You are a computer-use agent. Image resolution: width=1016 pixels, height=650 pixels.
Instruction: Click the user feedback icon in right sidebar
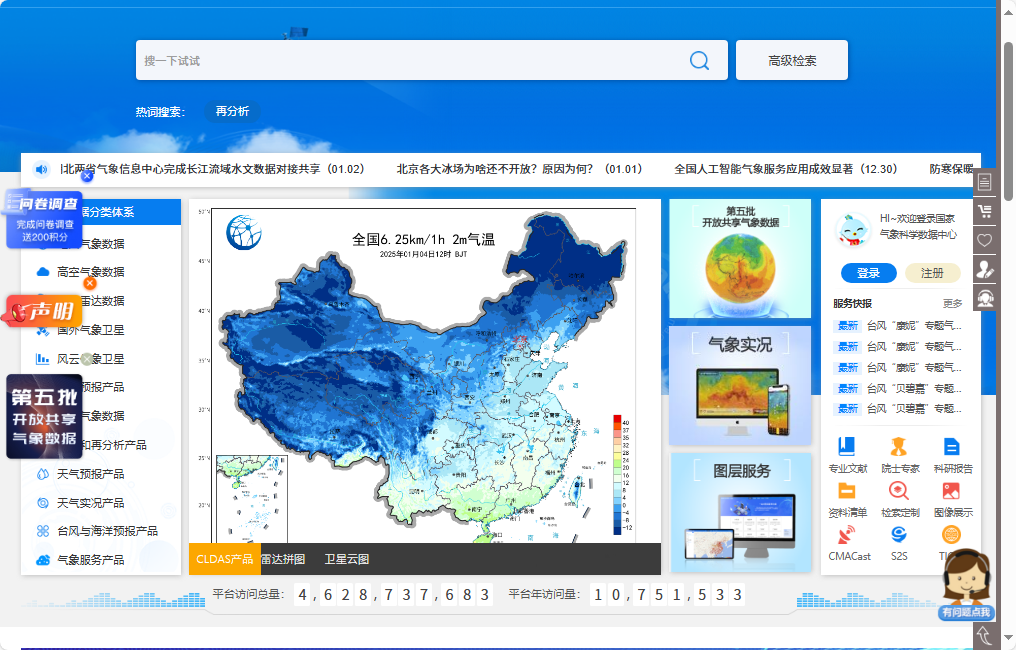click(x=984, y=269)
